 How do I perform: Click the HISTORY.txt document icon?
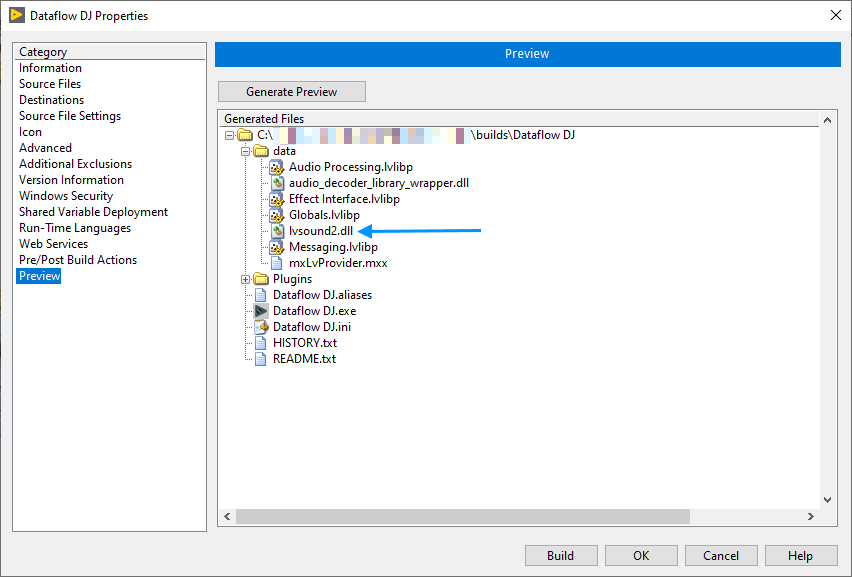pyautogui.click(x=261, y=343)
